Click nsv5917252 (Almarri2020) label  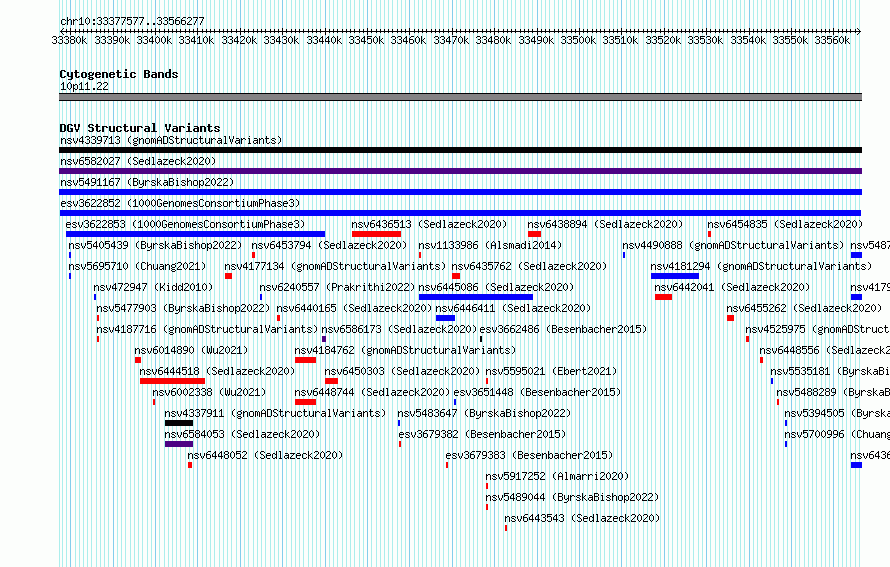pyautogui.click(x=557, y=476)
